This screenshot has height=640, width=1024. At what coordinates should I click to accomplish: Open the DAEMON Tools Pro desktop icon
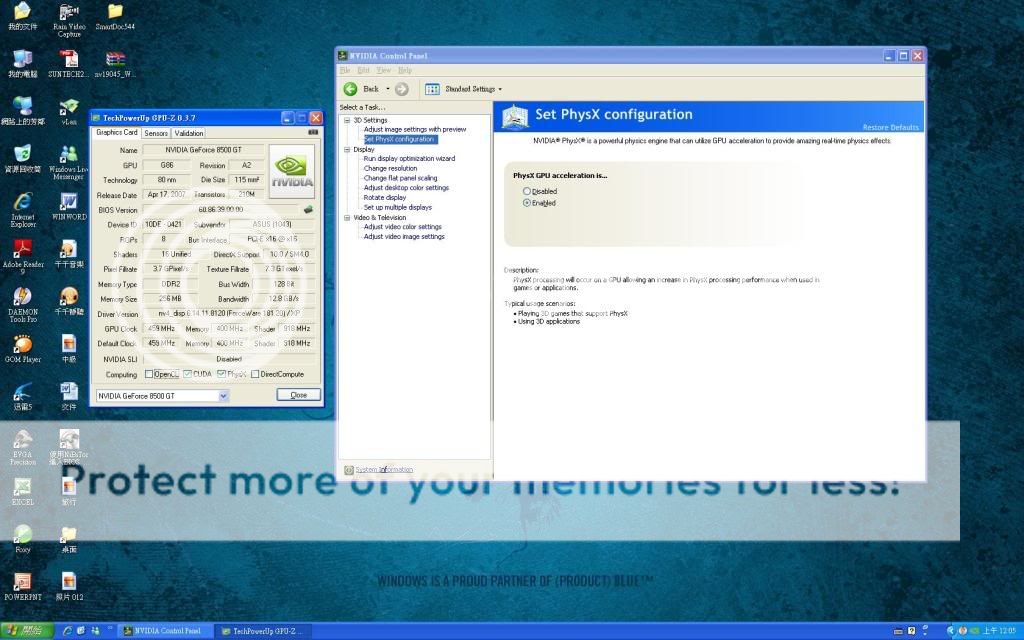[x=23, y=297]
